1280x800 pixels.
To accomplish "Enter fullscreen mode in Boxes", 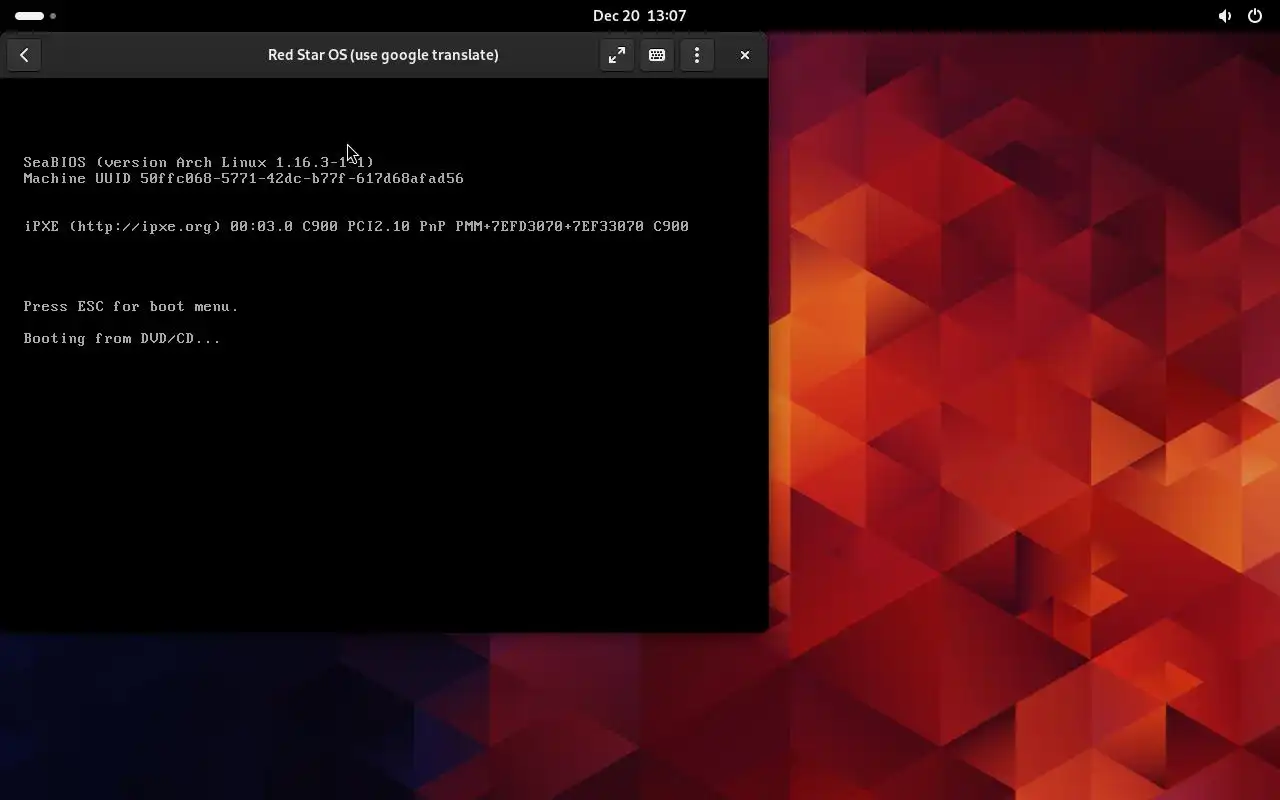I will [x=617, y=55].
